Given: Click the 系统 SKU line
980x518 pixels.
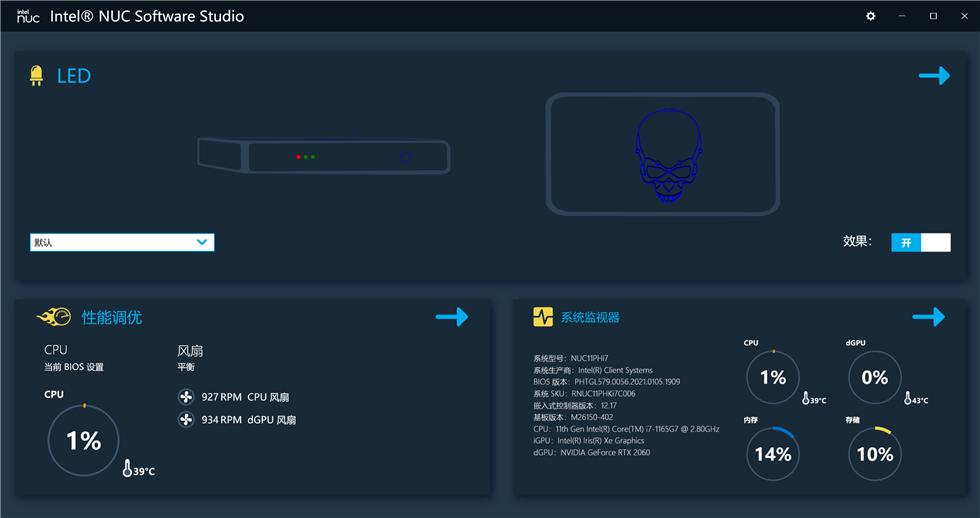Looking at the screenshot, I should click(584, 394).
